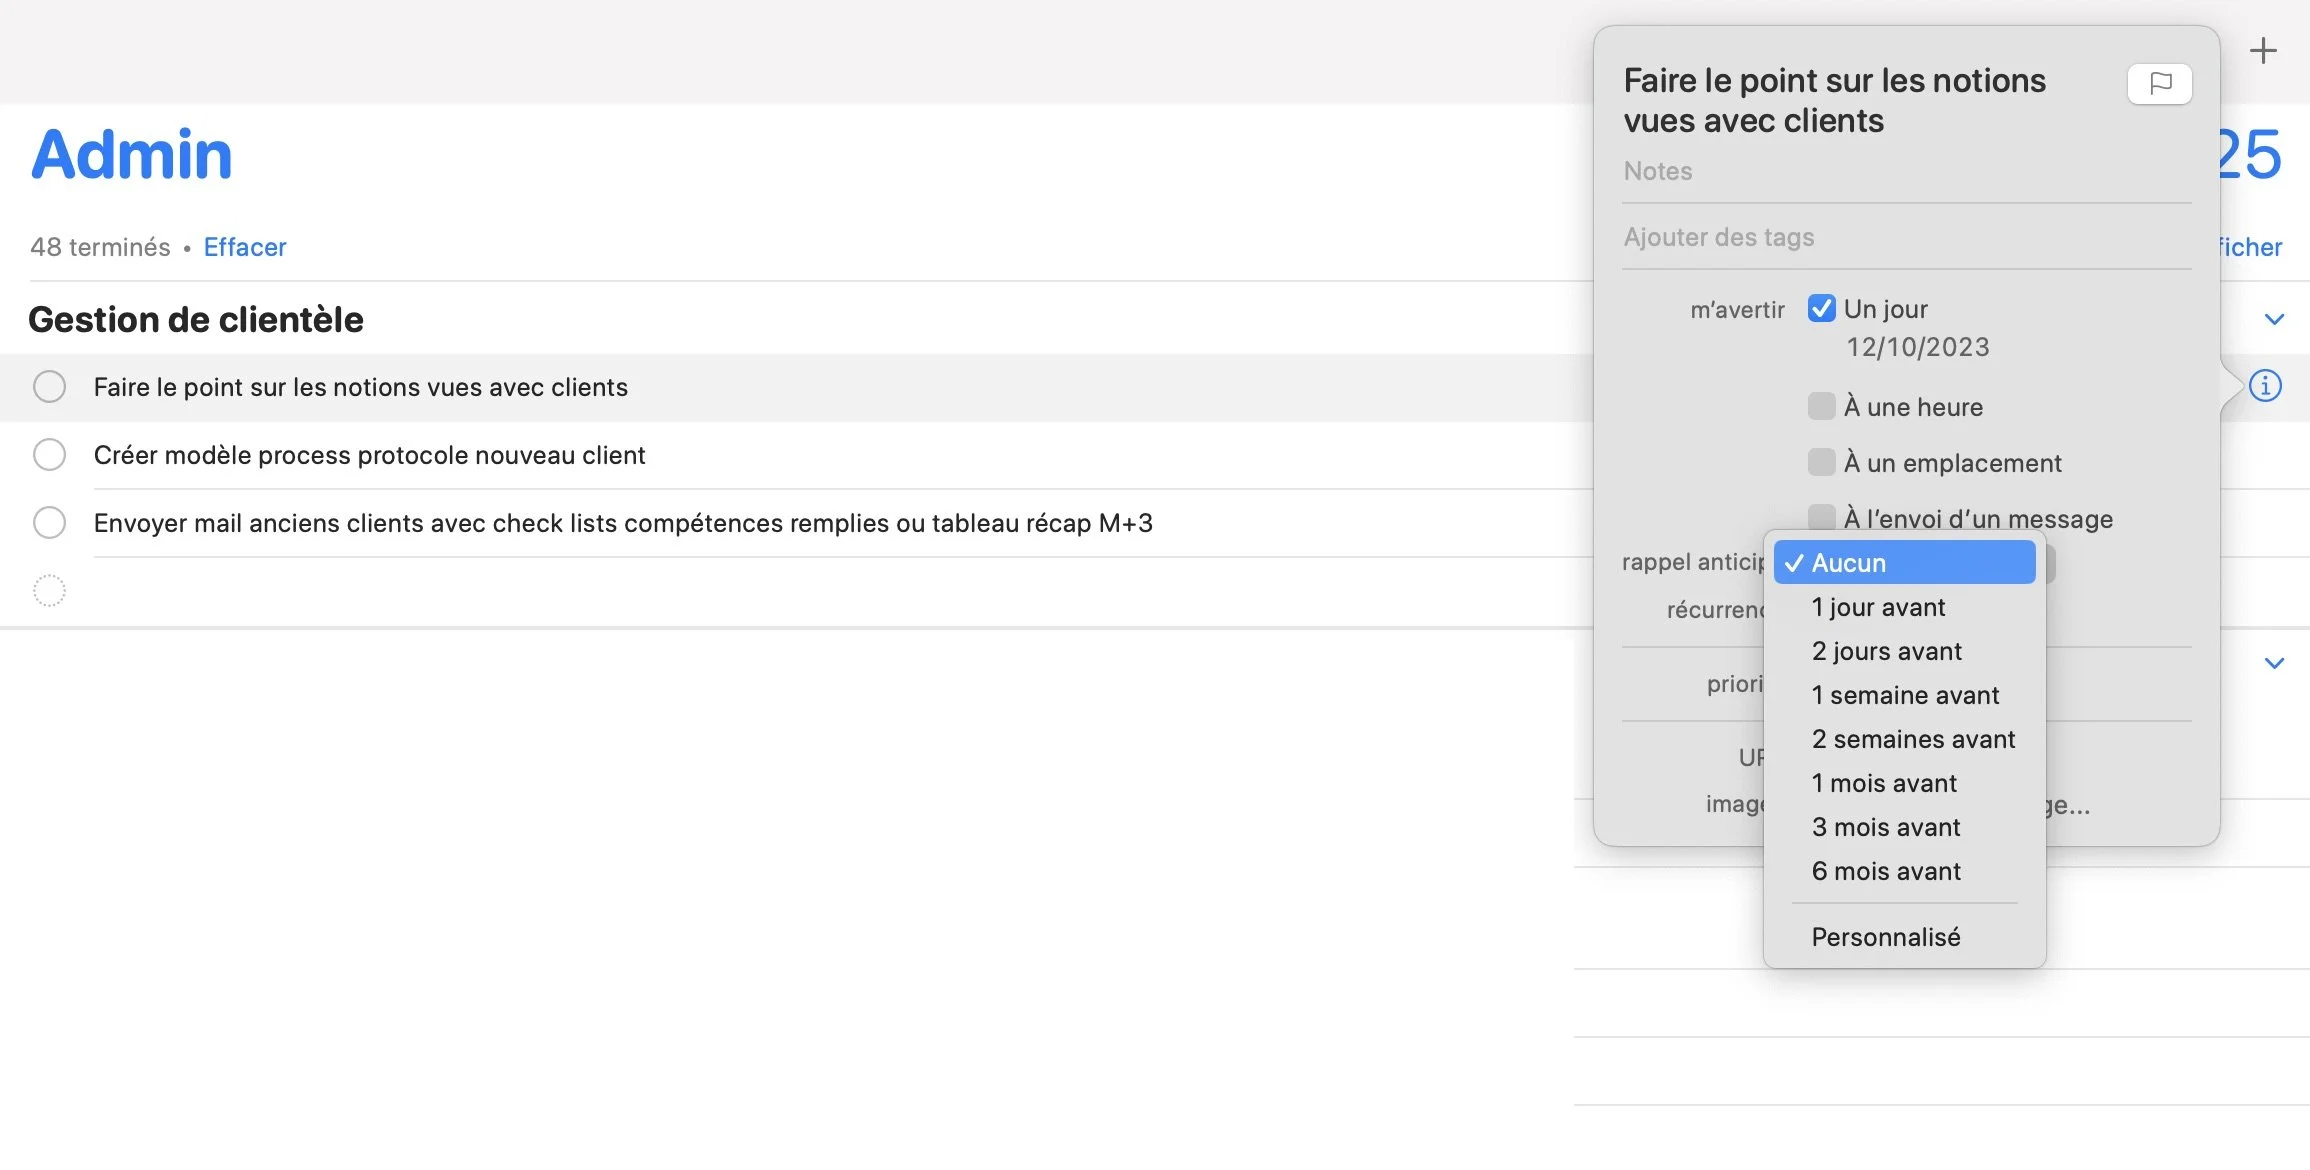Viewport: 2310px width, 1170px height.
Task: Click the lower section chevron on the right
Action: [x=2274, y=664]
